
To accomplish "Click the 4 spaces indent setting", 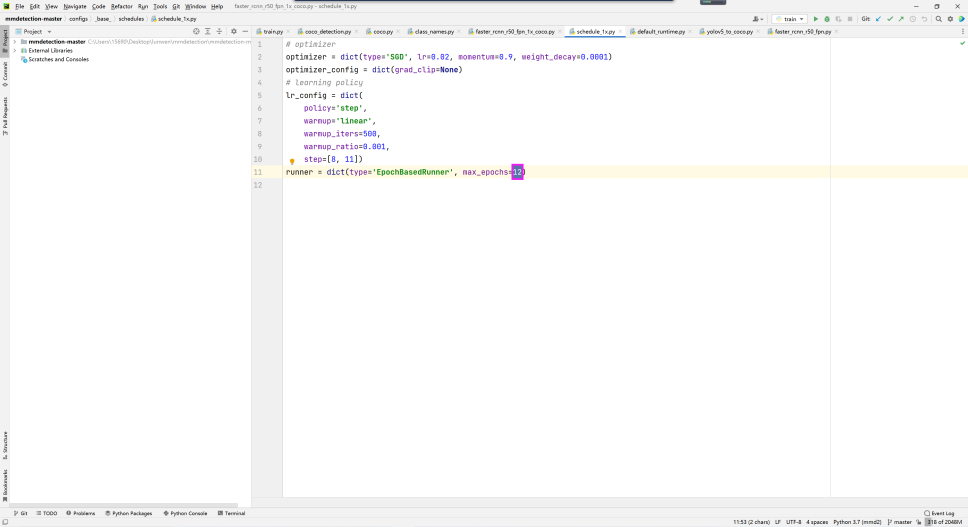I will click(x=817, y=522).
